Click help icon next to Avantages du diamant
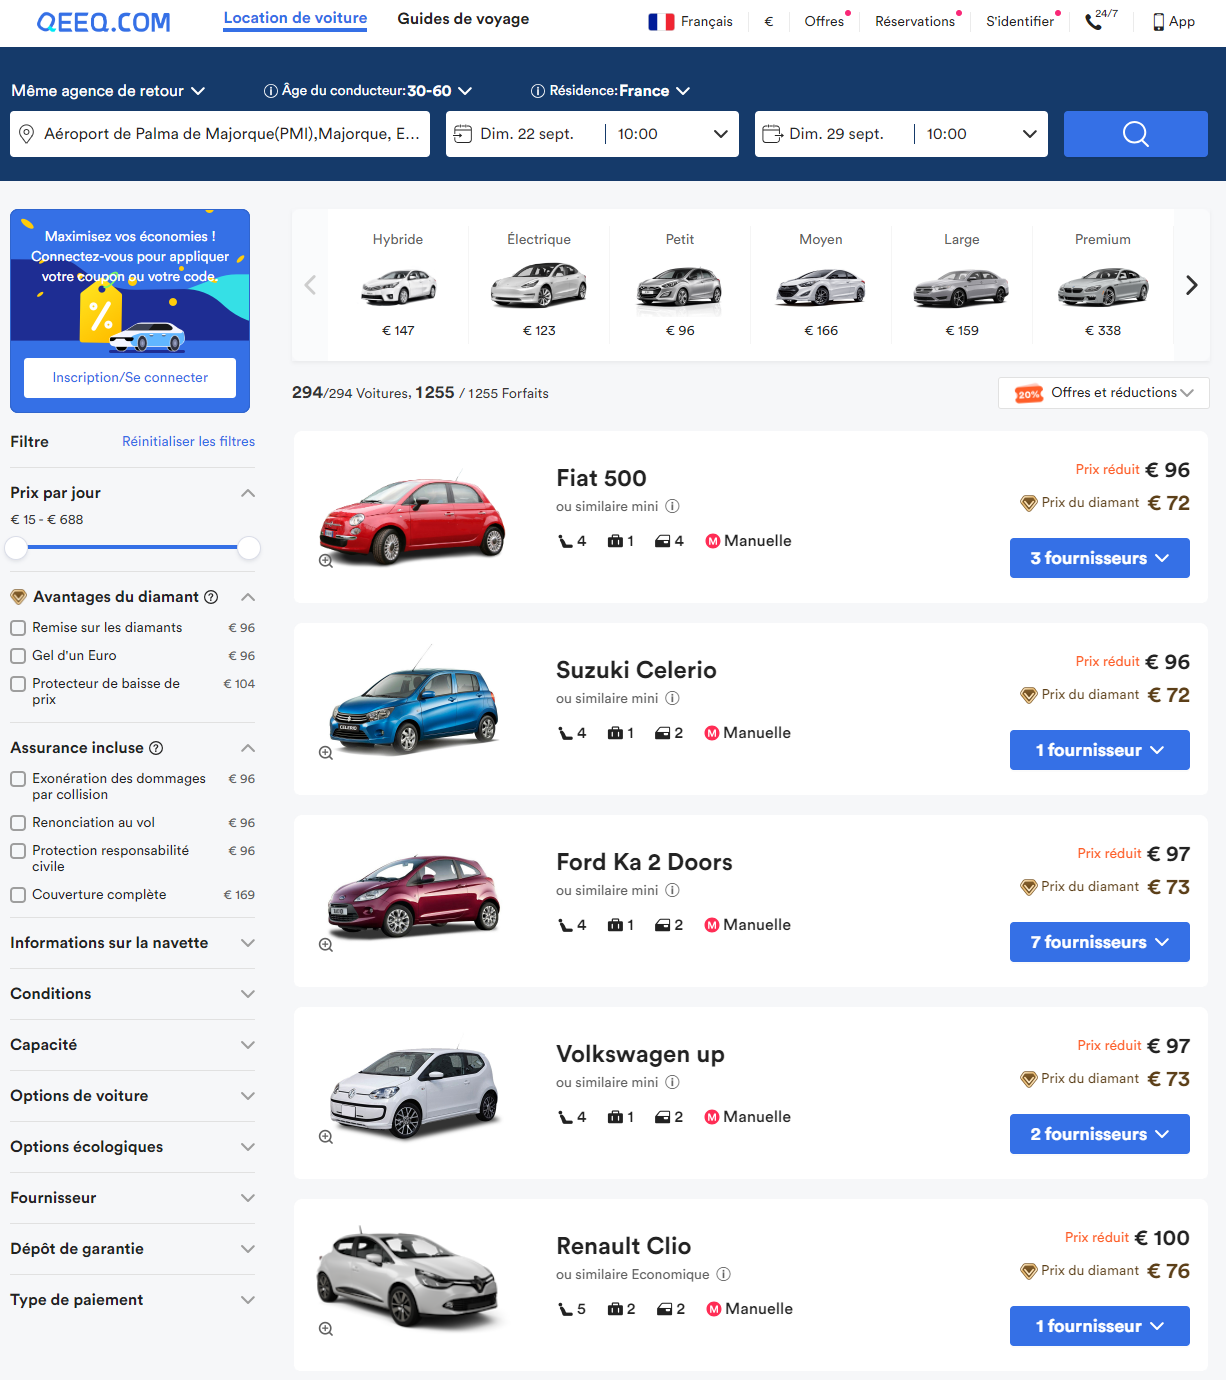This screenshot has height=1380, width=1226. tap(211, 597)
